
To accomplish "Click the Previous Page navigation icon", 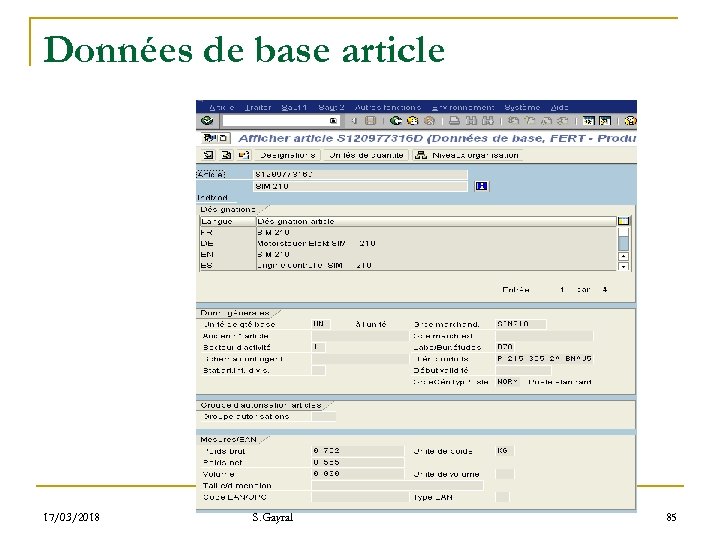I will [x=530, y=121].
